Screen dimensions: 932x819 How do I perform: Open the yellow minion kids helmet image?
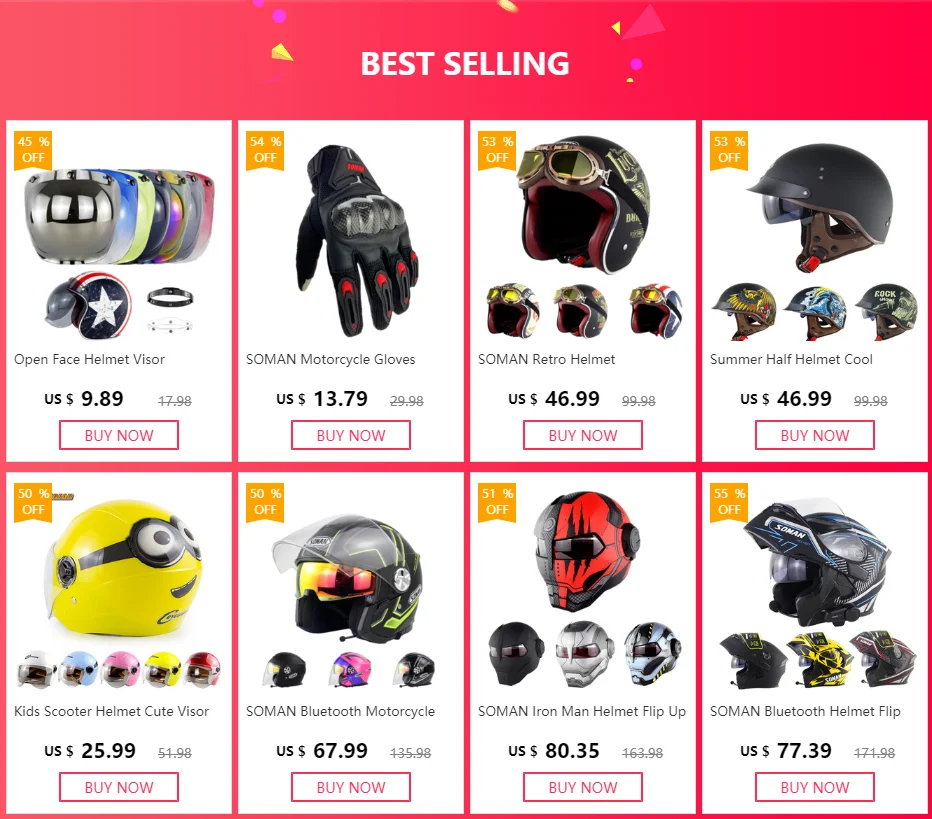click(x=124, y=569)
